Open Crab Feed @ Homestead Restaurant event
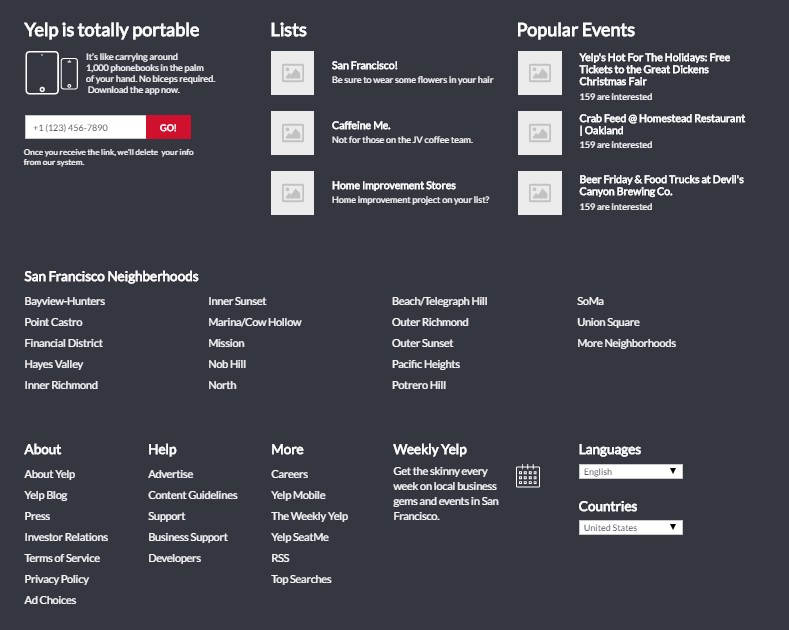 click(x=662, y=124)
